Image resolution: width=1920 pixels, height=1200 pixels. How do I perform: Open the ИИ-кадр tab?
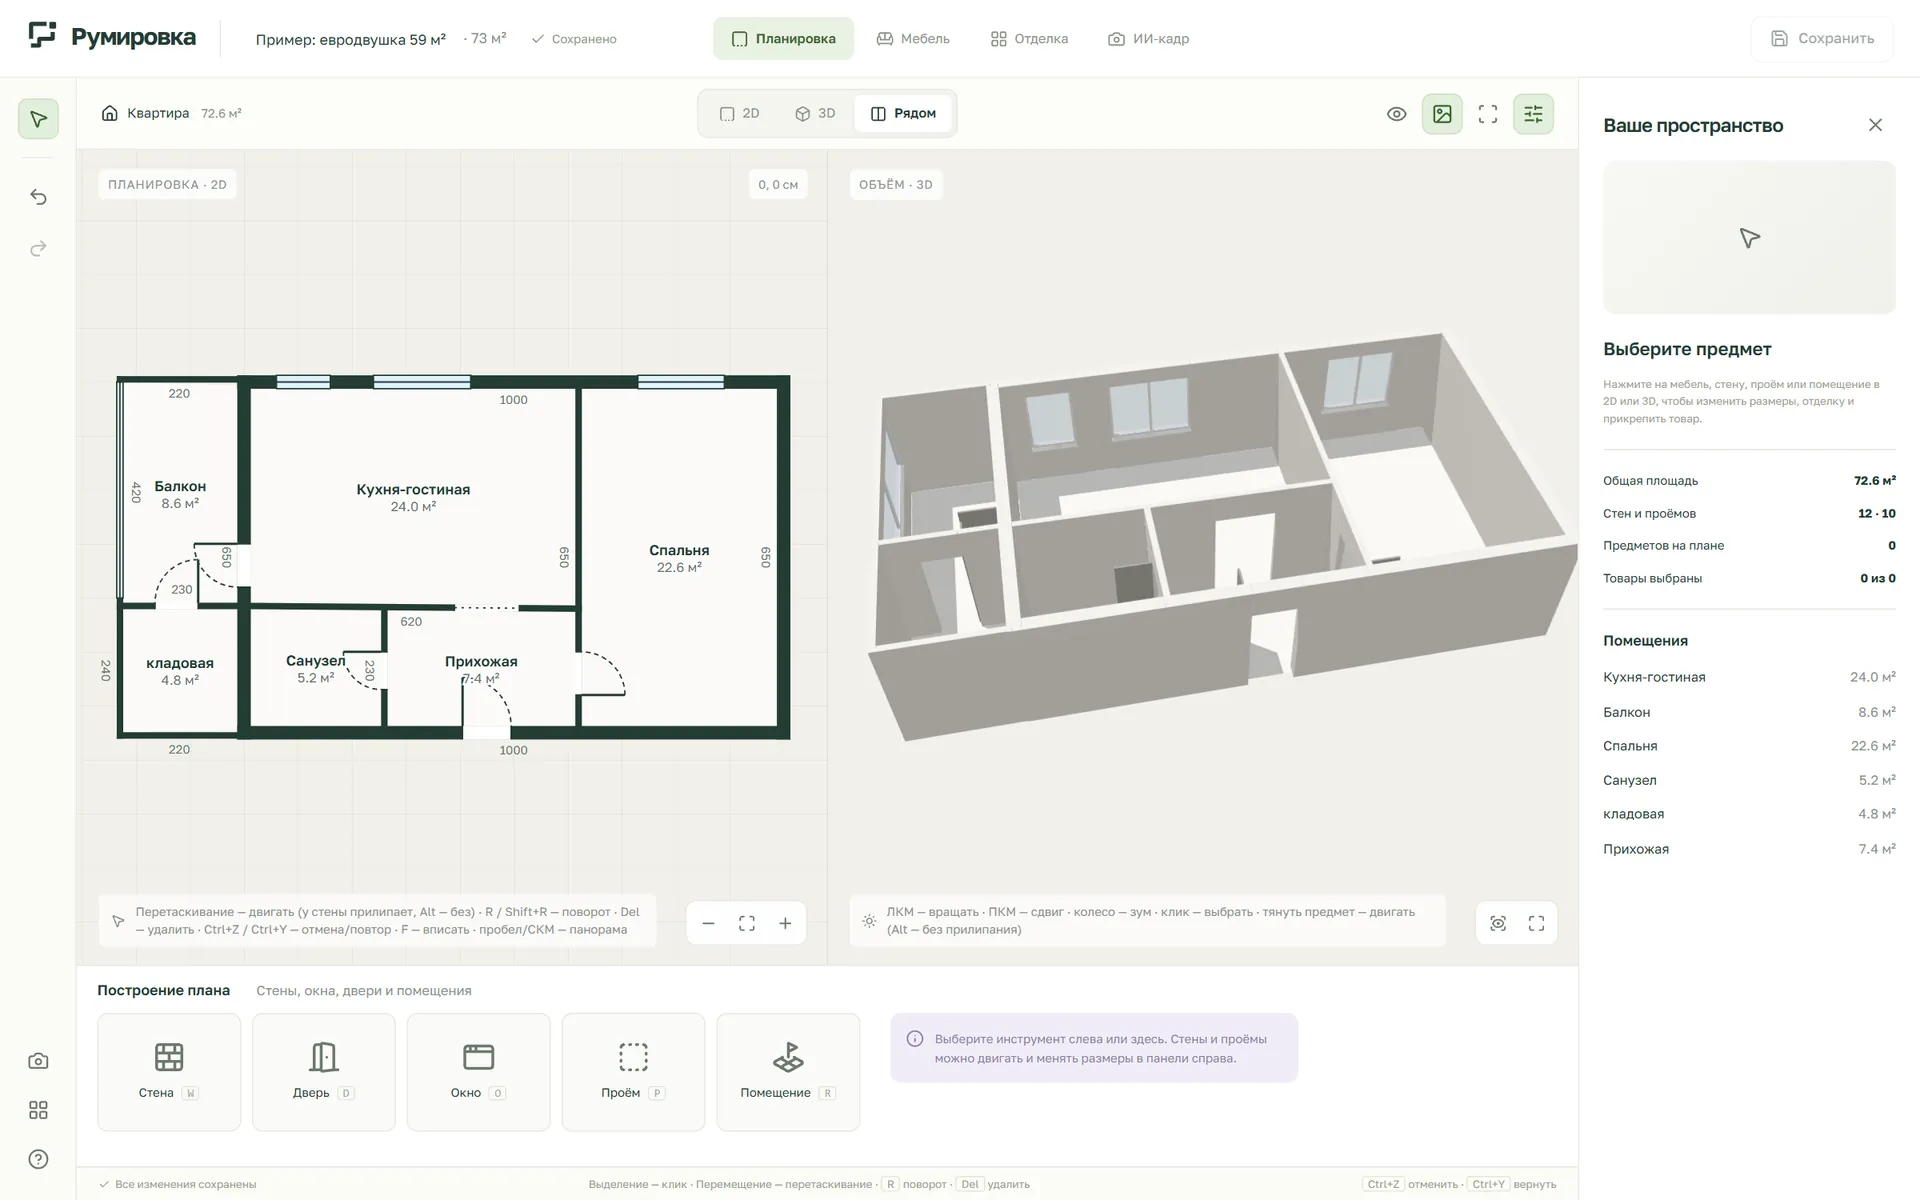point(1148,39)
